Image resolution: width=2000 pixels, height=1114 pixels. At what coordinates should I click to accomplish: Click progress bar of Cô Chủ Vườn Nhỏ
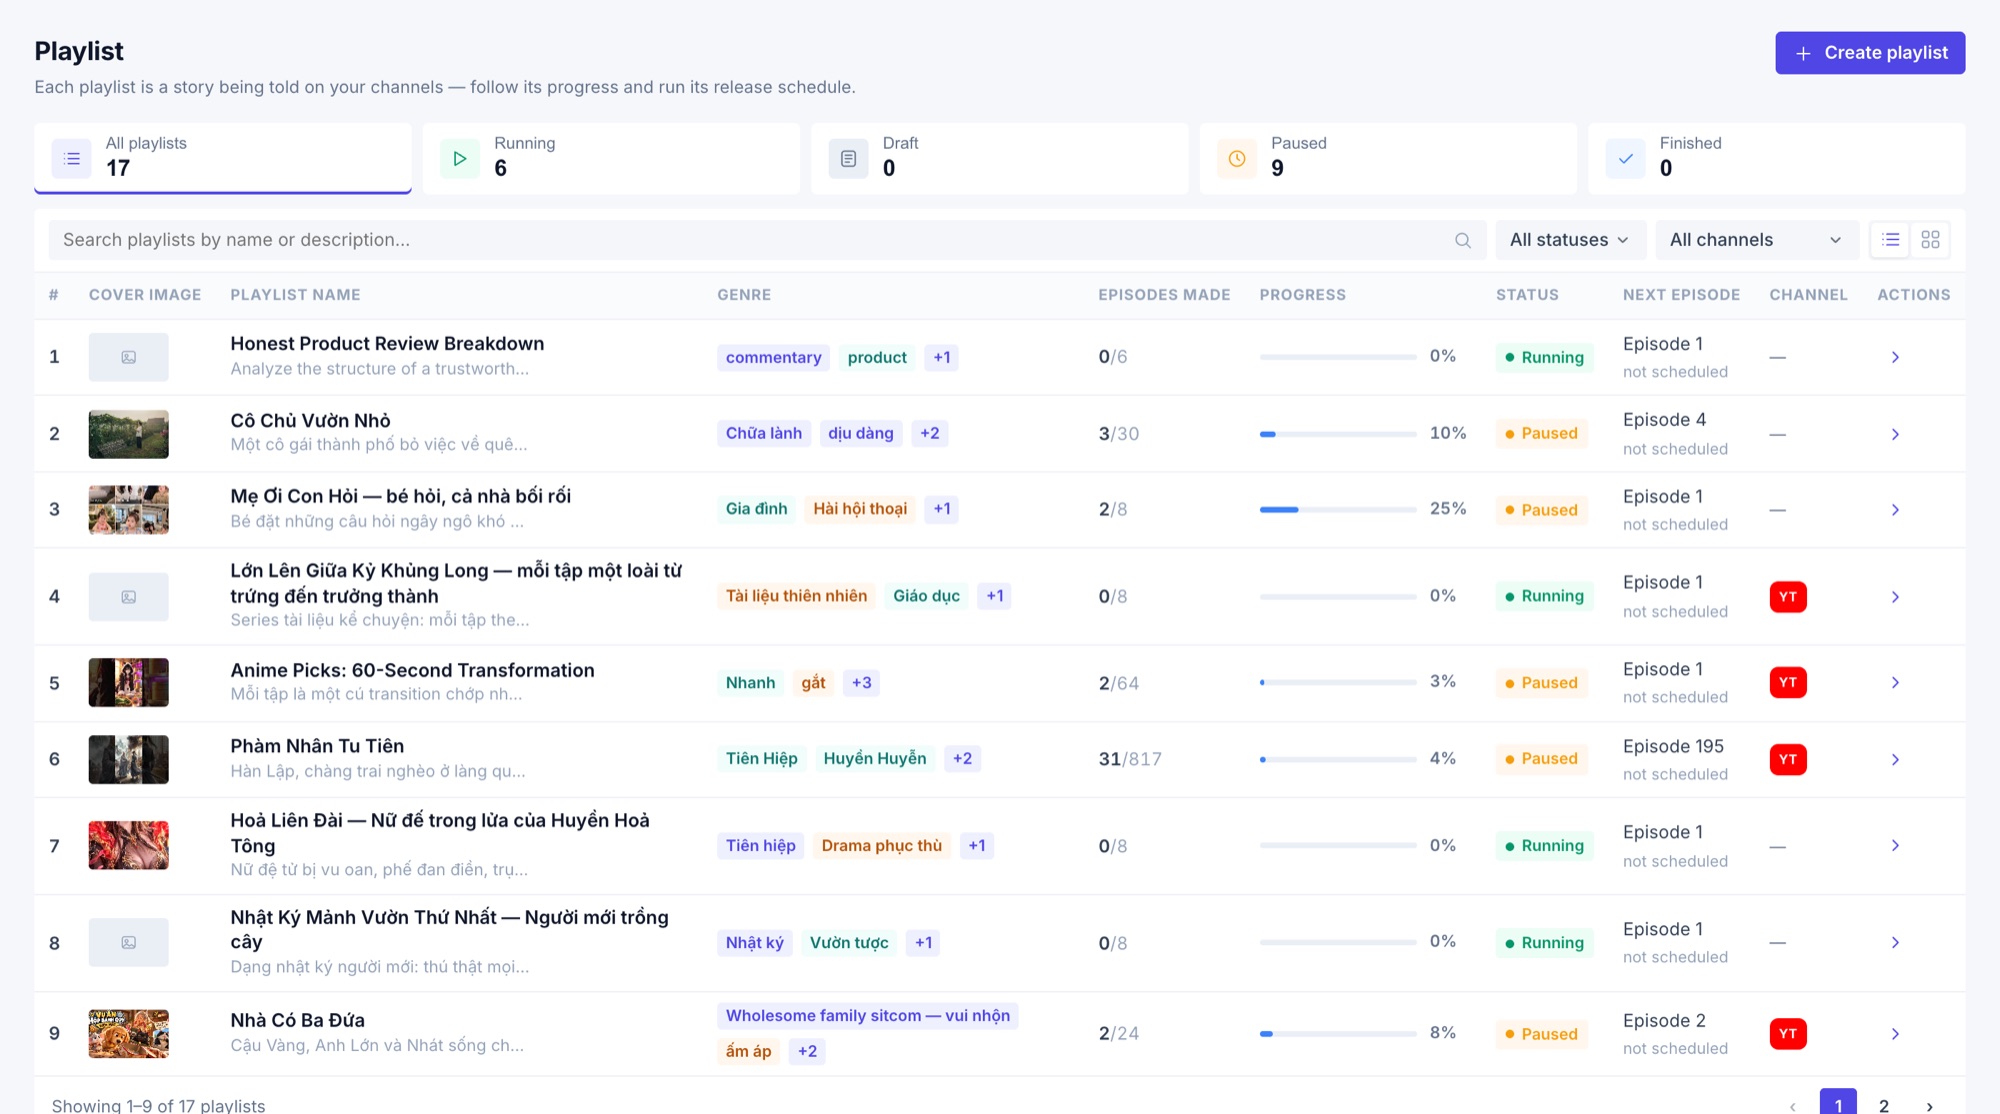[x=1338, y=434]
